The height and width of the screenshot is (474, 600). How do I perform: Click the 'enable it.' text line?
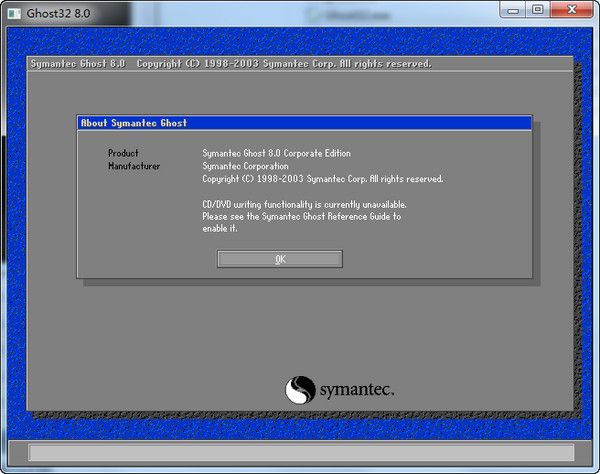[x=220, y=228]
